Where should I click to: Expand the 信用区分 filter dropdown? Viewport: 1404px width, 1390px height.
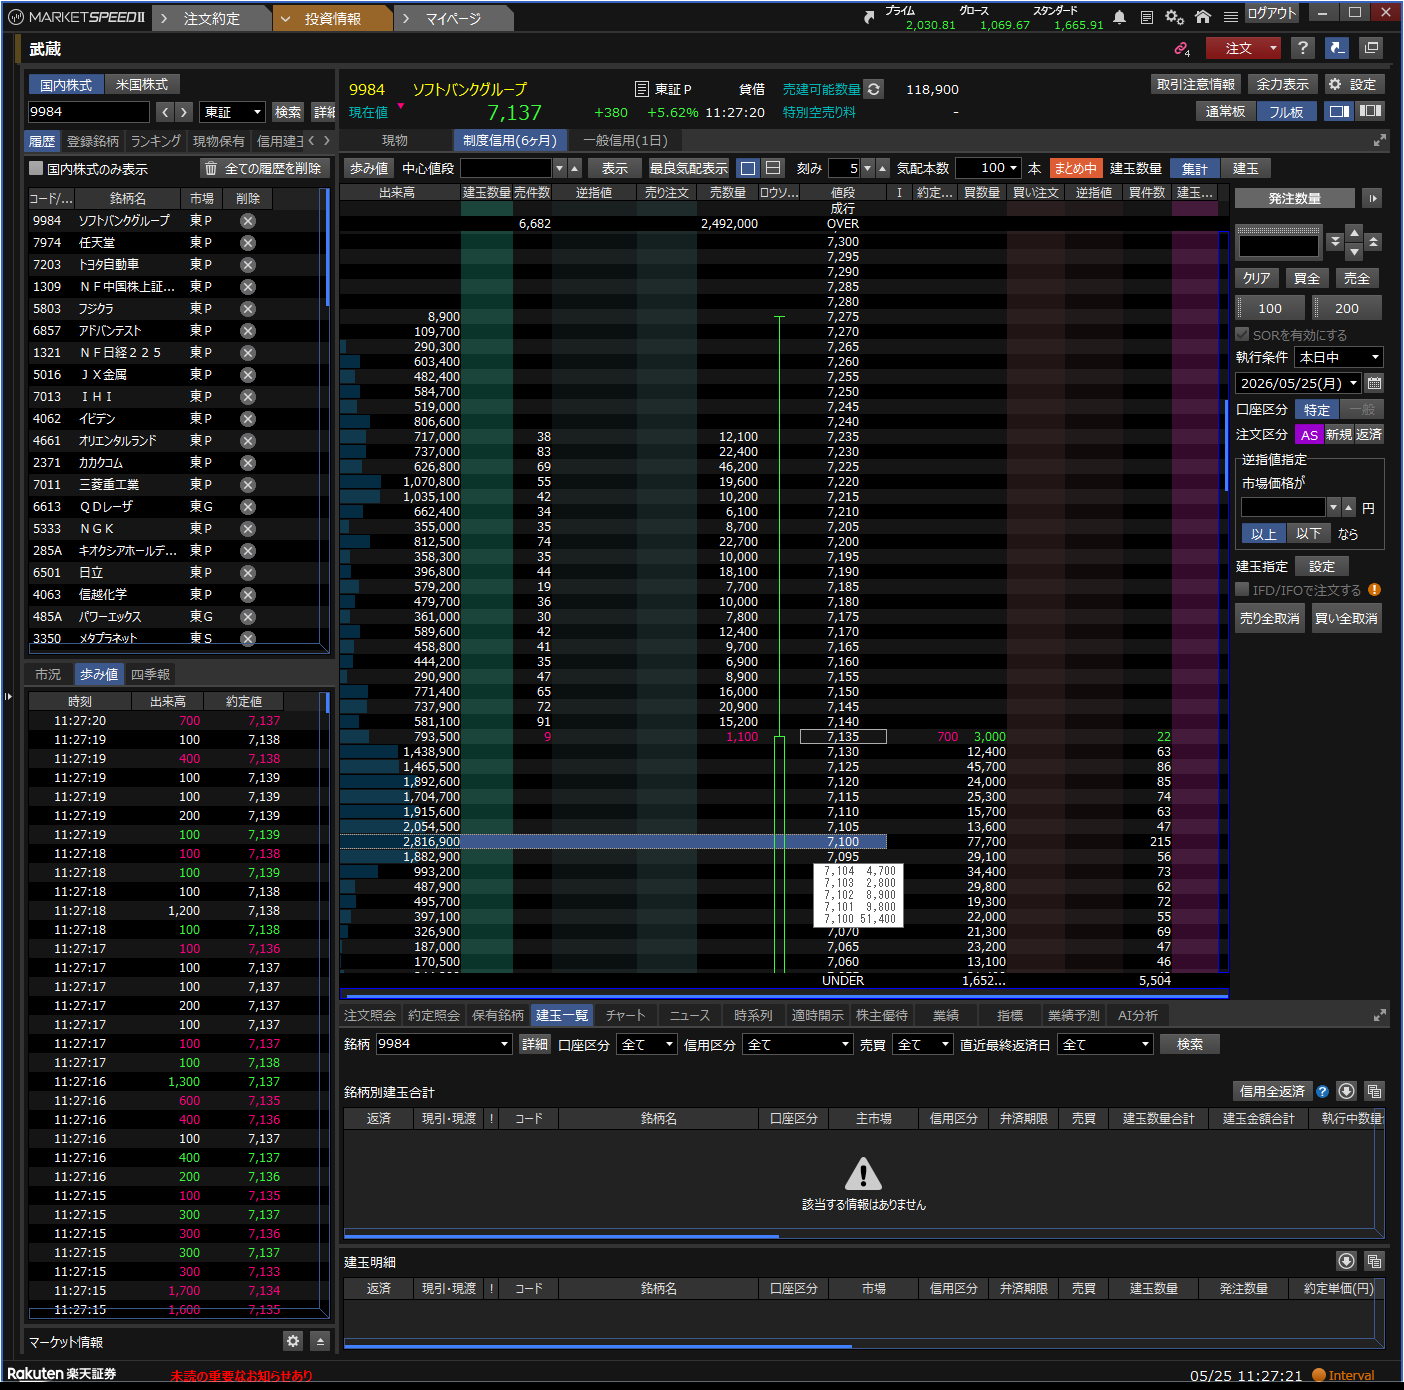pyautogui.click(x=798, y=1044)
